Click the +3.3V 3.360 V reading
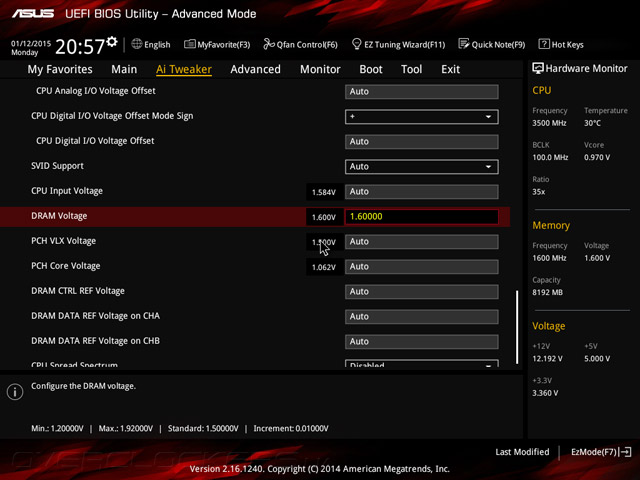Screen dimensions: 640x480 tap(545, 393)
